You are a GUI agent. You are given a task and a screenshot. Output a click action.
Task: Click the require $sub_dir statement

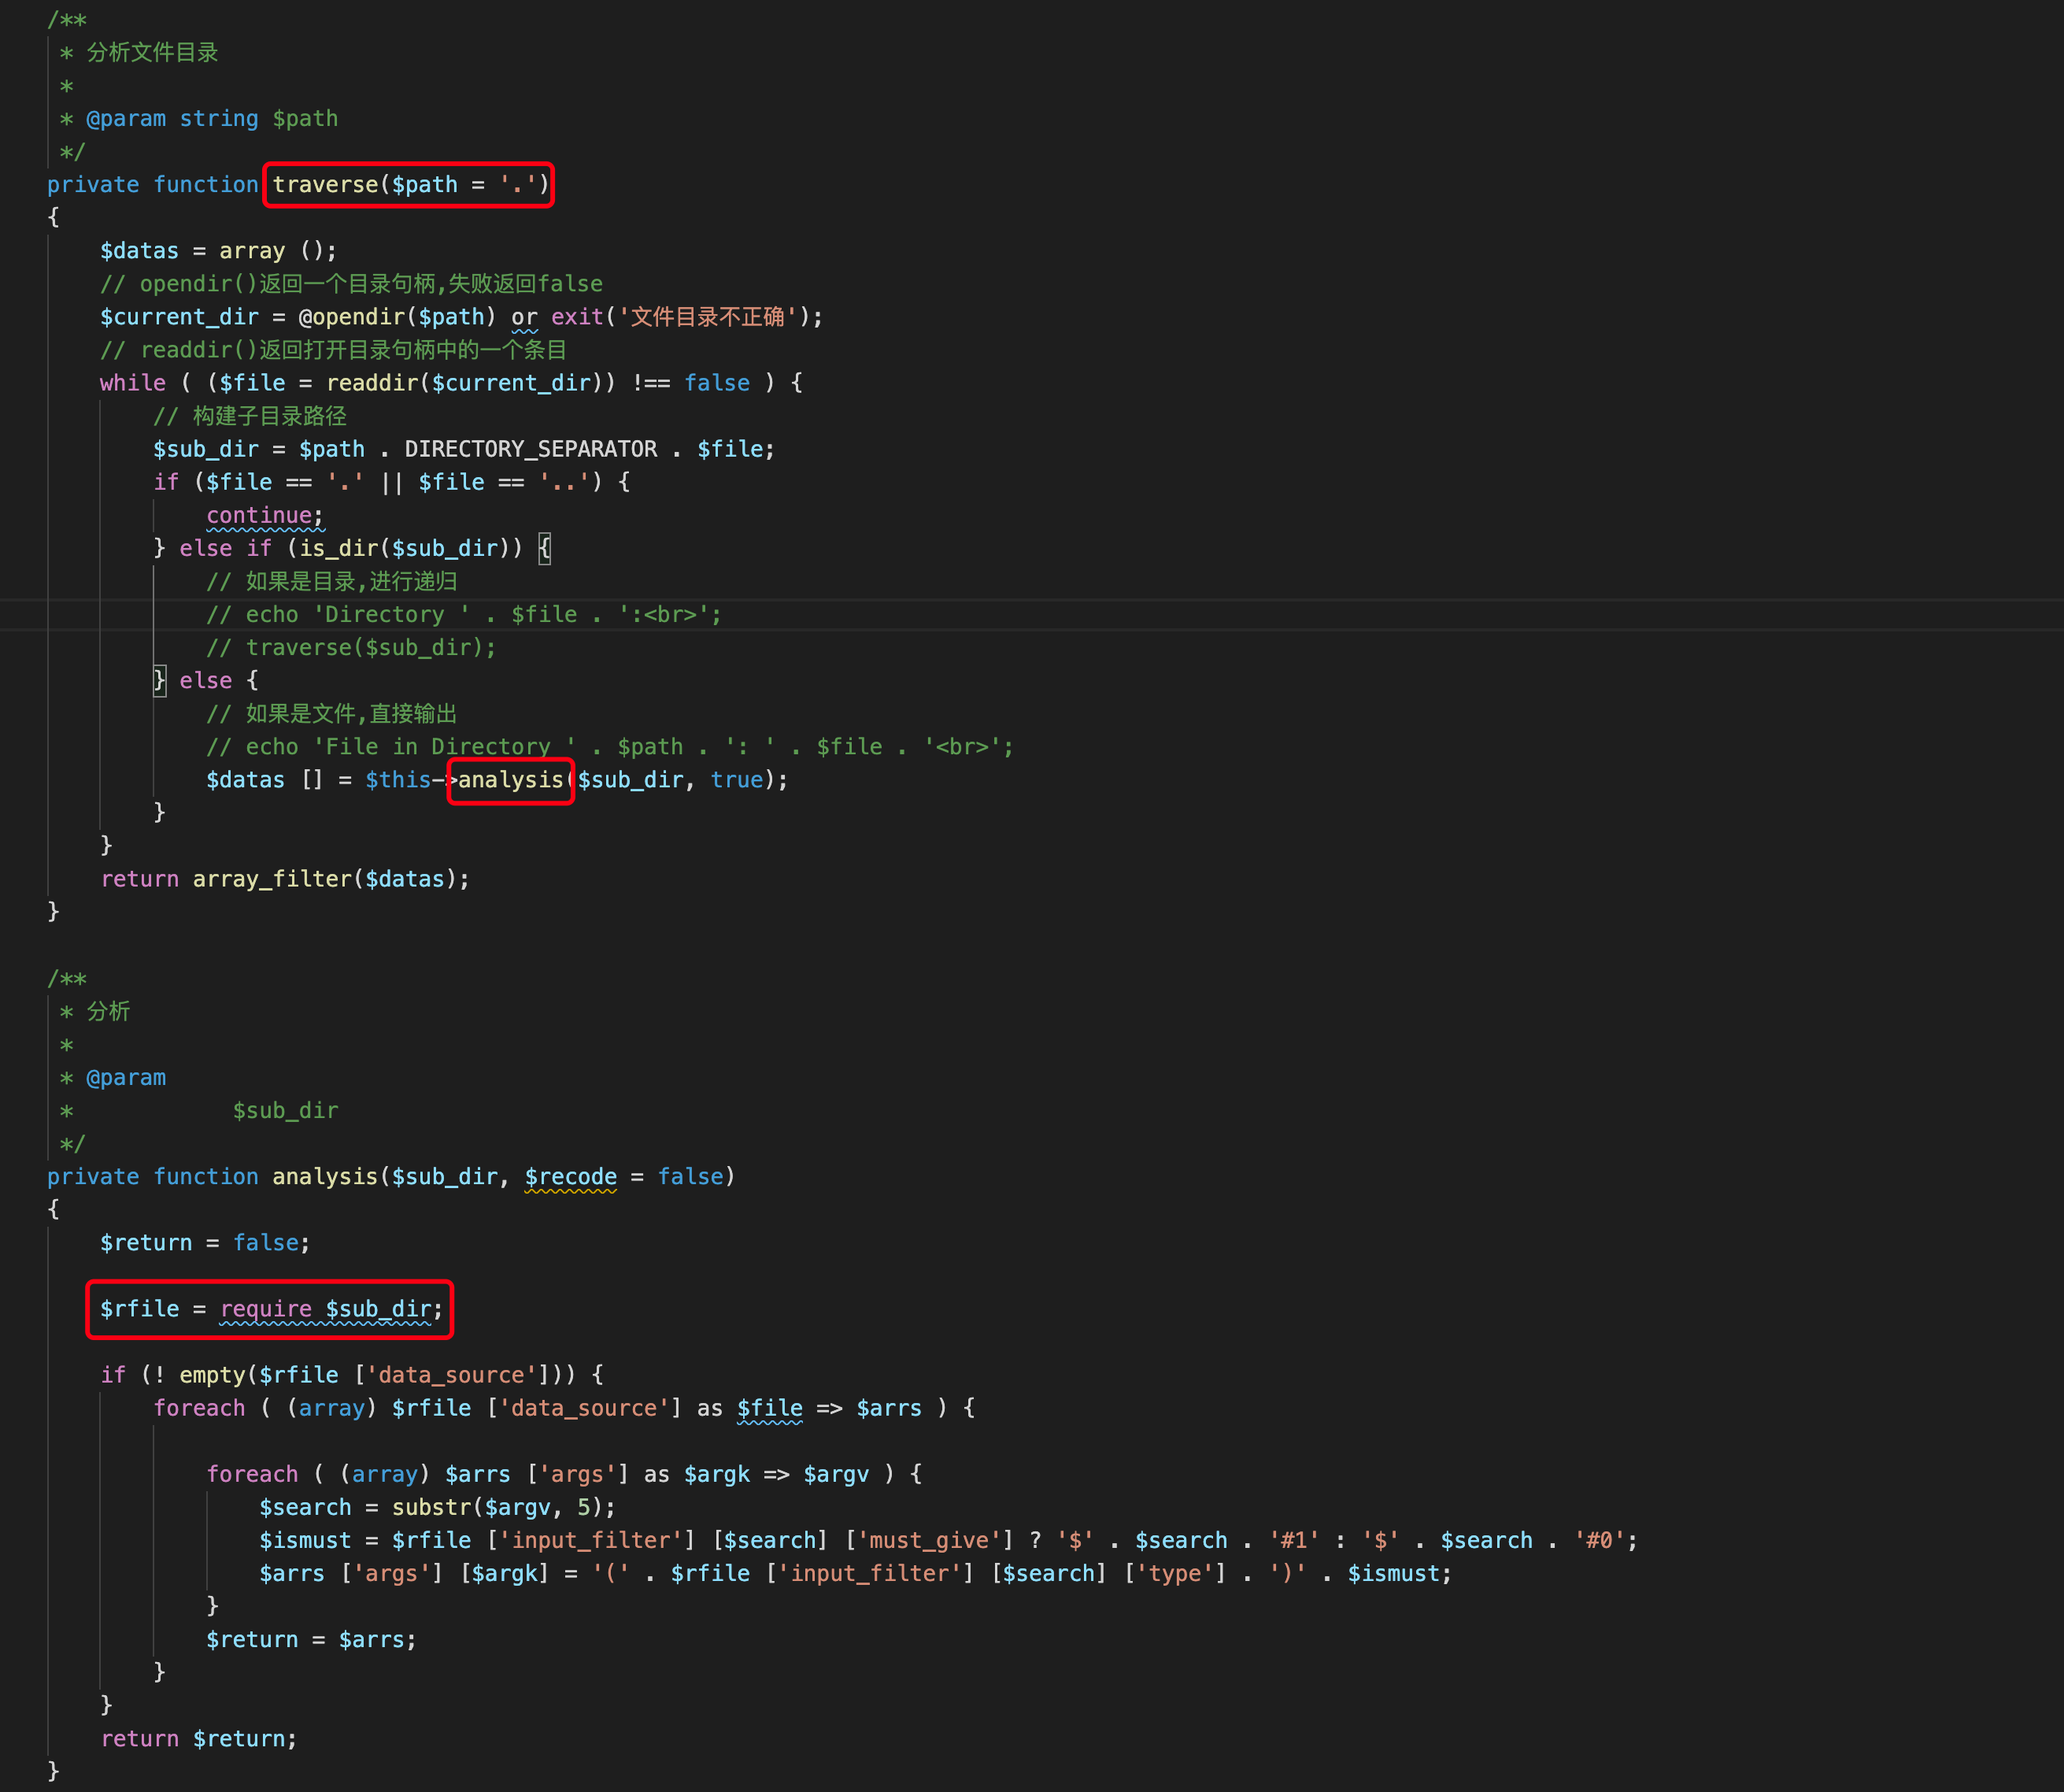[325, 1309]
